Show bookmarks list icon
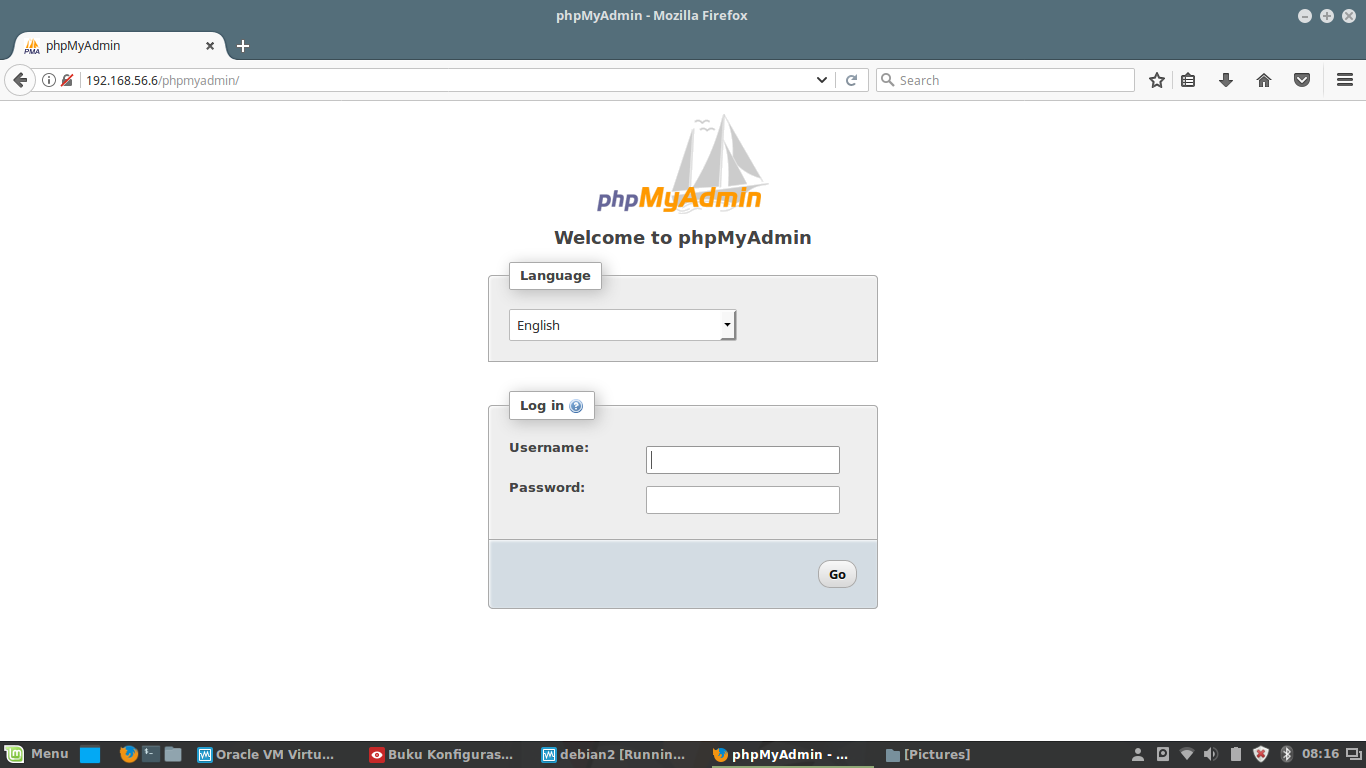 click(x=1188, y=80)
